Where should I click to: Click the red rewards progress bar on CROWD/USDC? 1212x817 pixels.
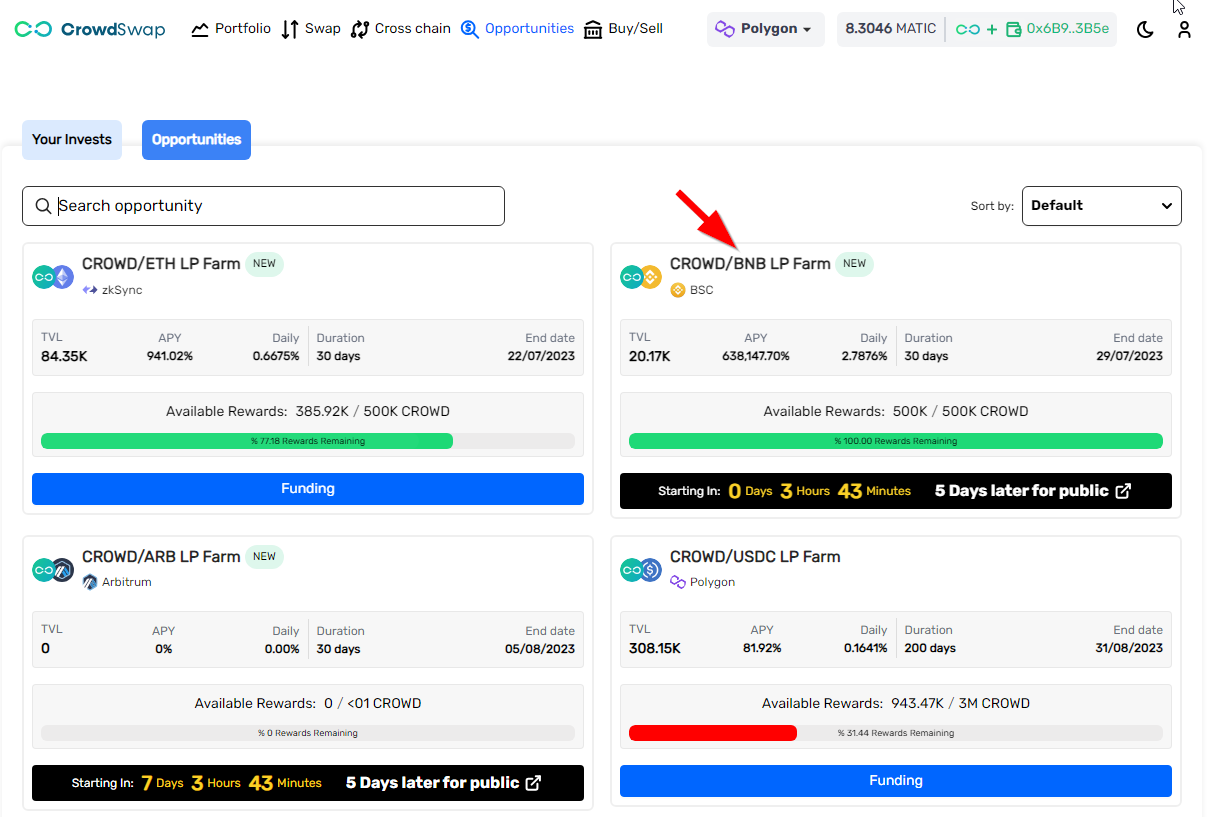(x=712, y=732)
